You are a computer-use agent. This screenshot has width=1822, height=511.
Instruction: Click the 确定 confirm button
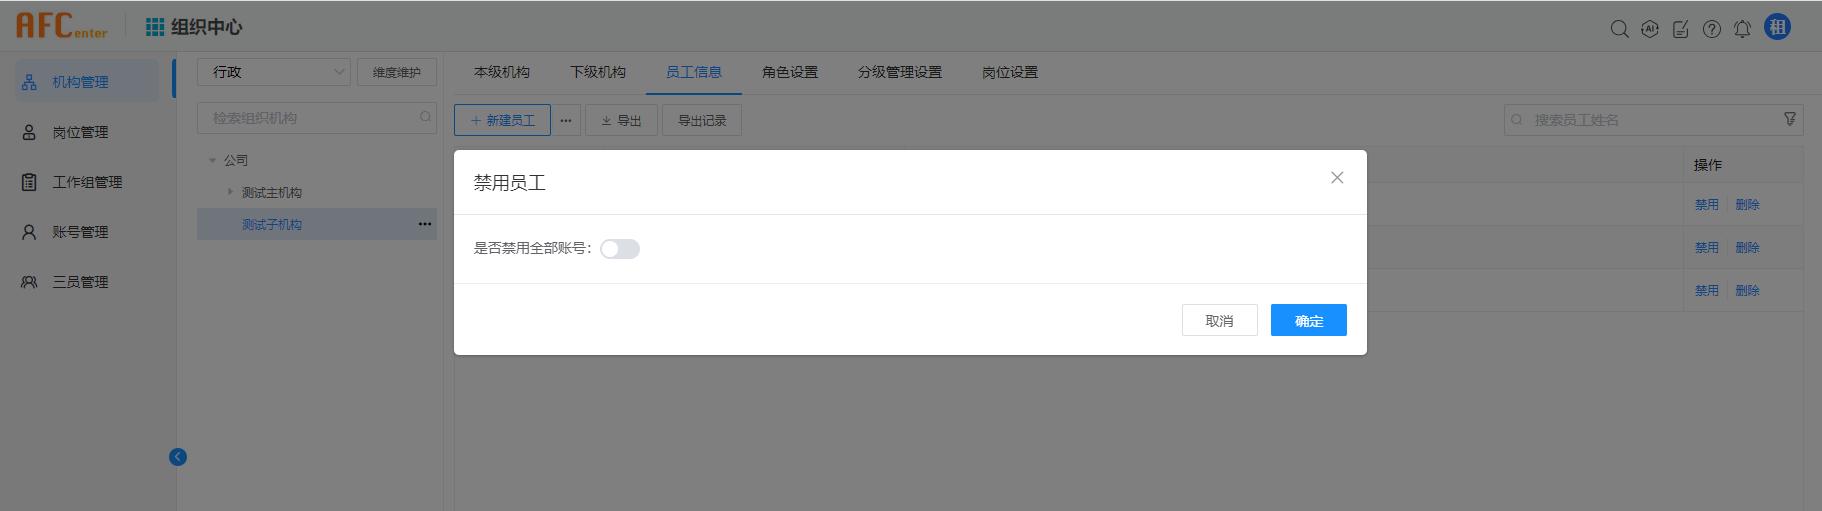click(x=1308, y=320)
